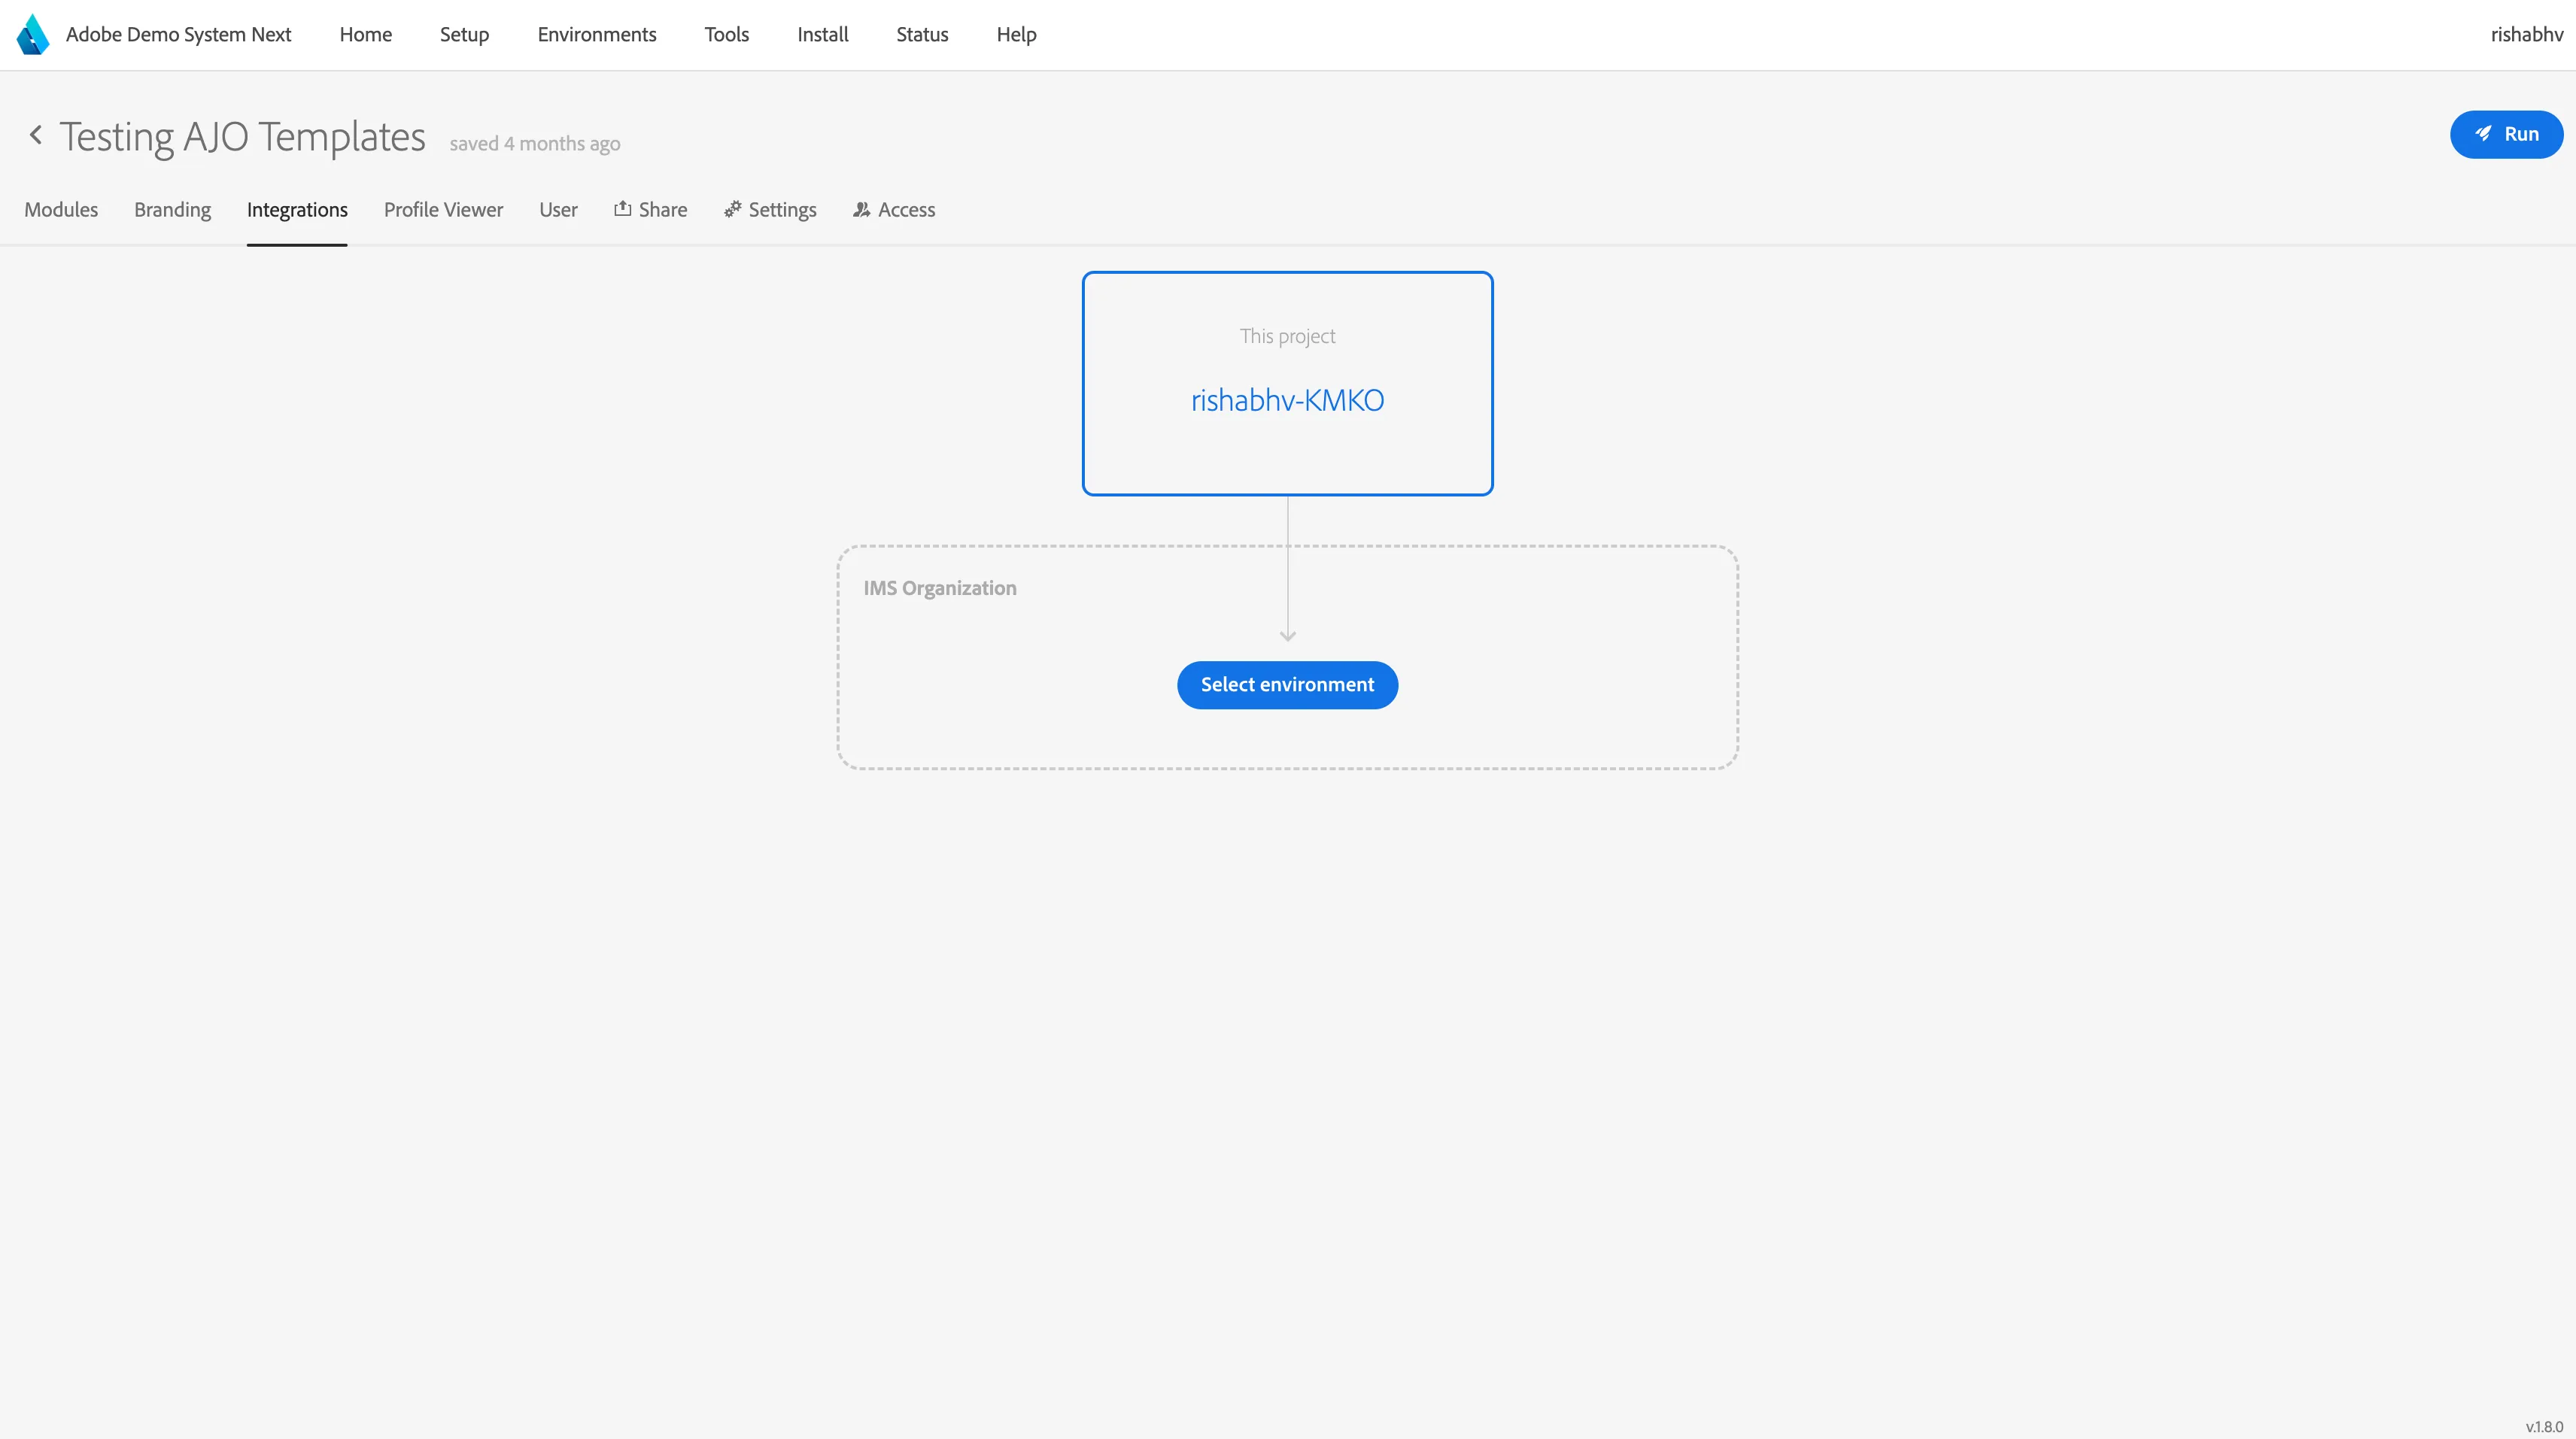Select the Integrations tab

(x=297, y=210)
